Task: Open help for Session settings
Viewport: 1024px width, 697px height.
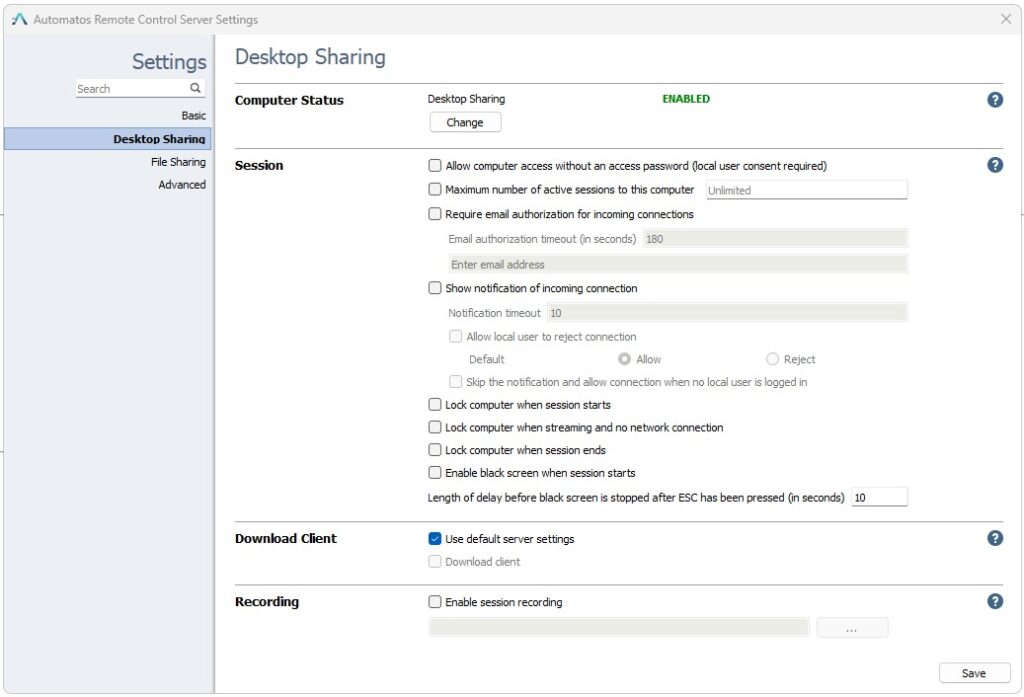Action: click(995, 164)
